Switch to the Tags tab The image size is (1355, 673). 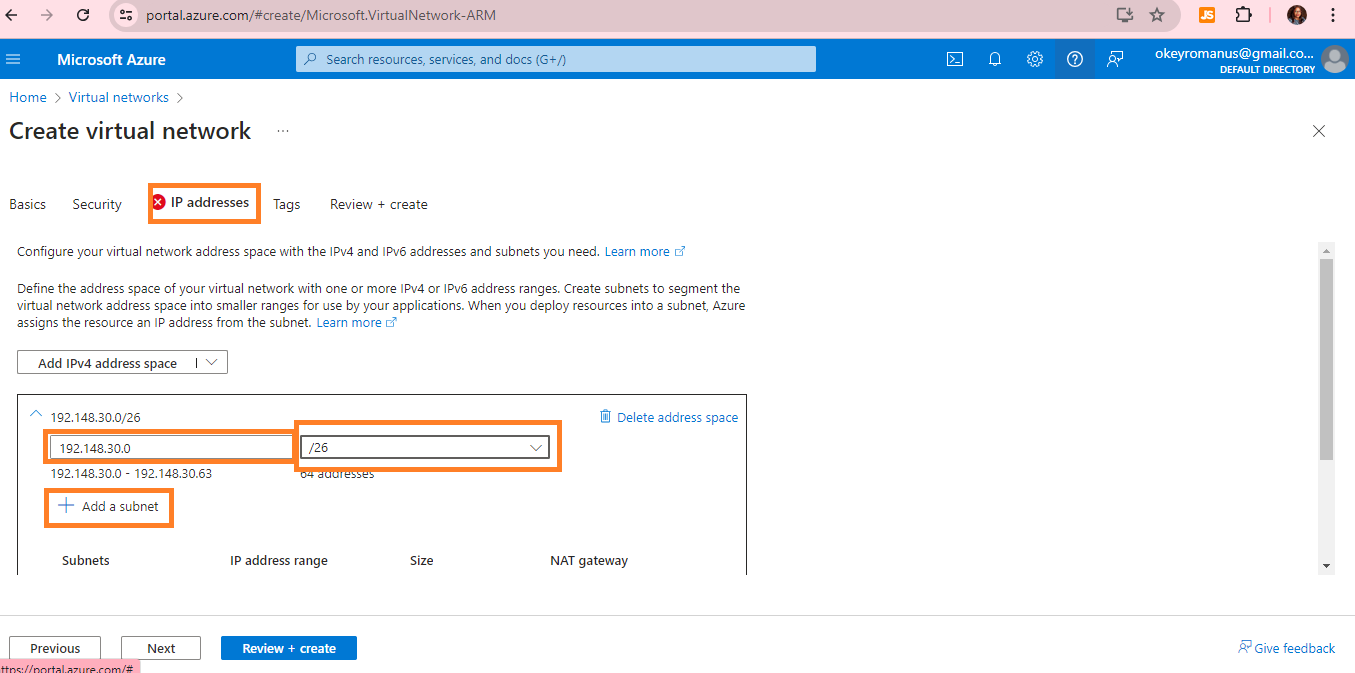(287, 204)
